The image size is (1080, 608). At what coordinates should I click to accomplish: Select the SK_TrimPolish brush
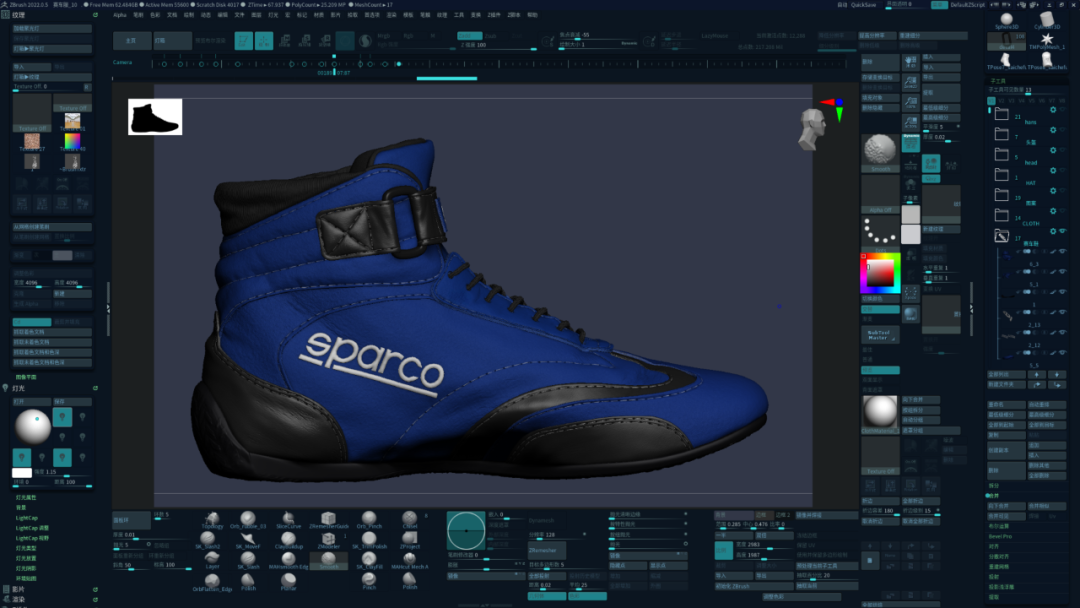tap(369, 540)
